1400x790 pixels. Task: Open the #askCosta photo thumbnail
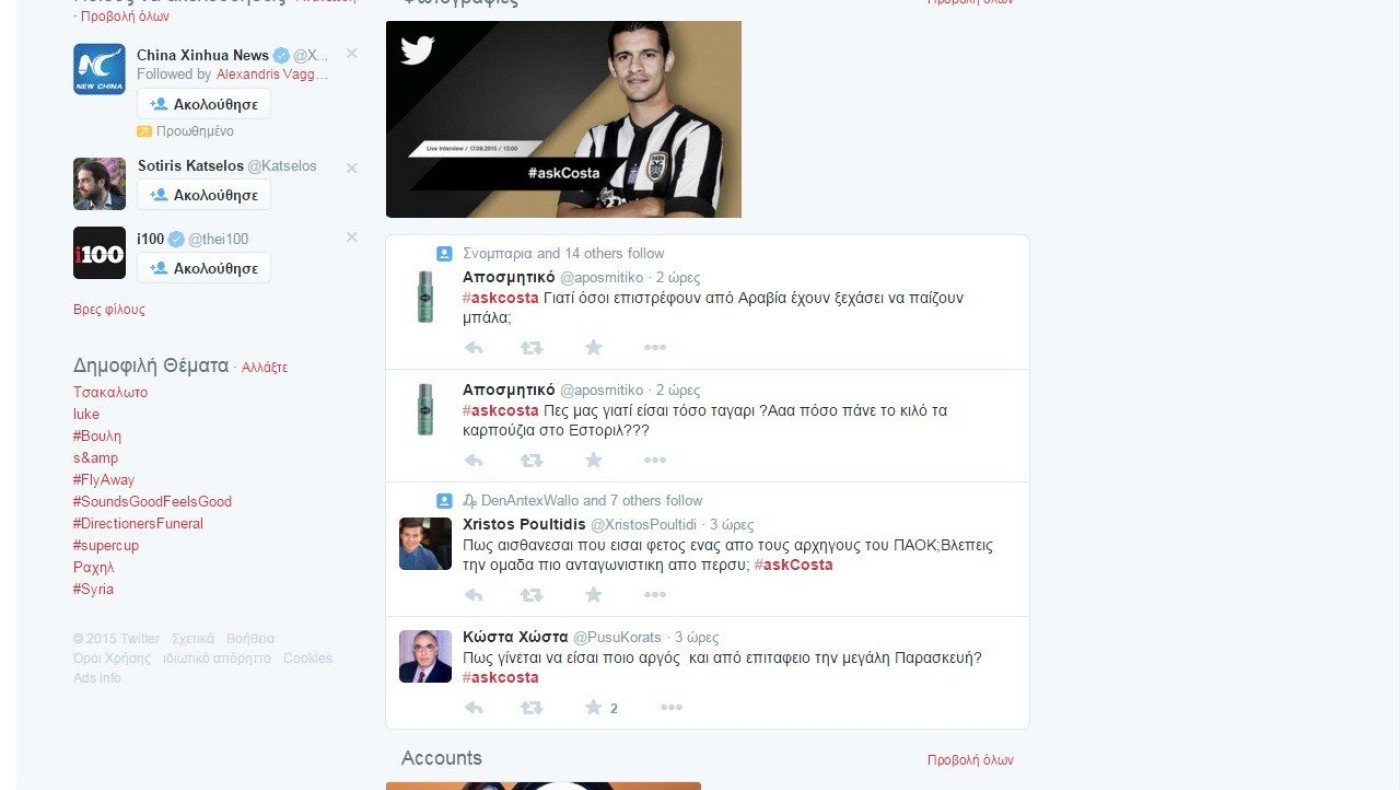[564, 119]
